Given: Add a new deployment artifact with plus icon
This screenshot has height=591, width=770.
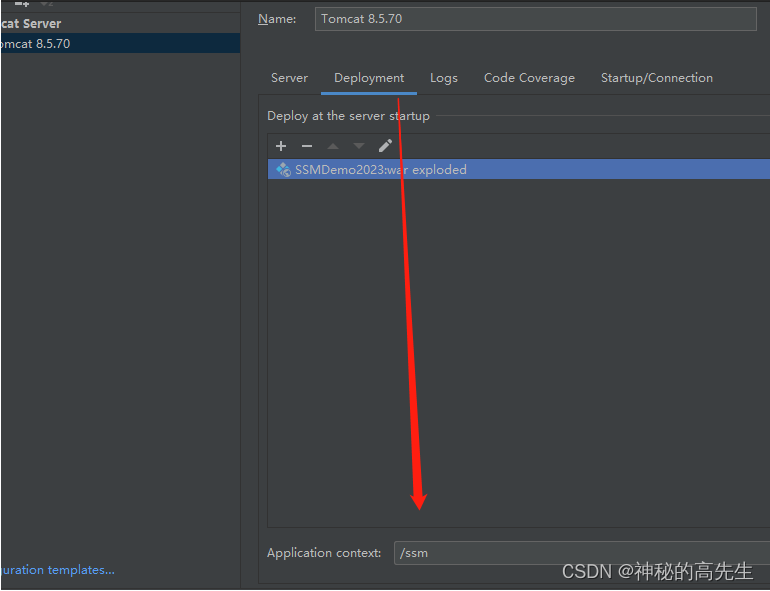Looking at the screenshot, I should [281, 146].
